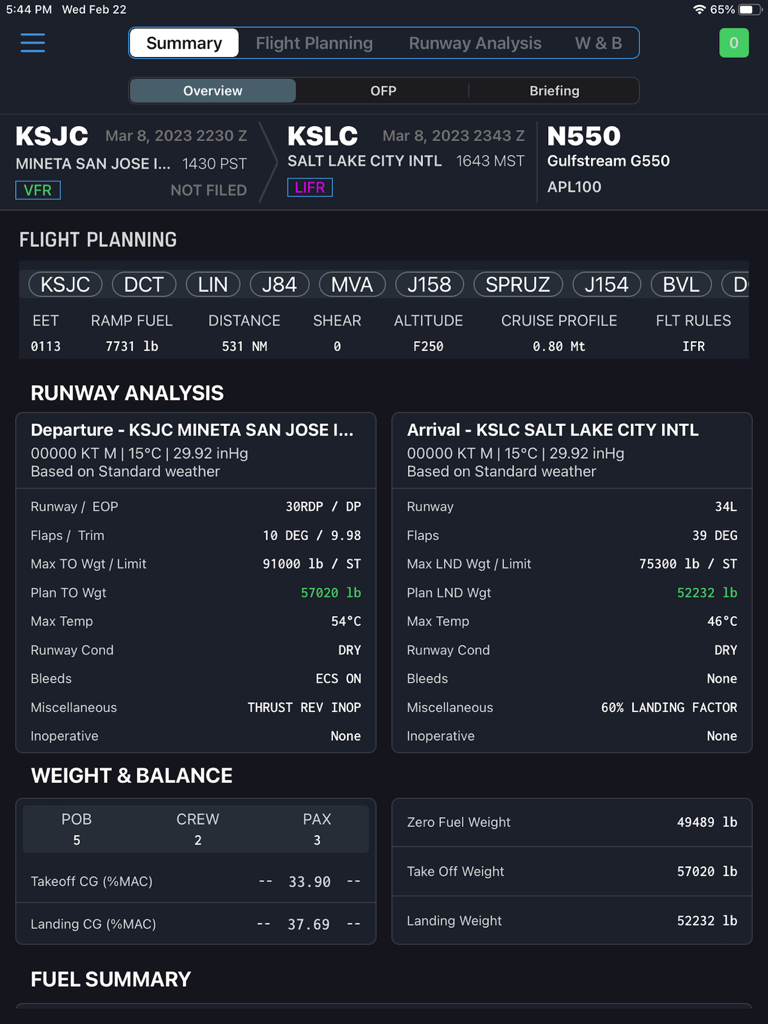The height and width of the screenshot is (1024, 768).
Task: Open the hamburger navigation menu
Action: tap(32, 43)
